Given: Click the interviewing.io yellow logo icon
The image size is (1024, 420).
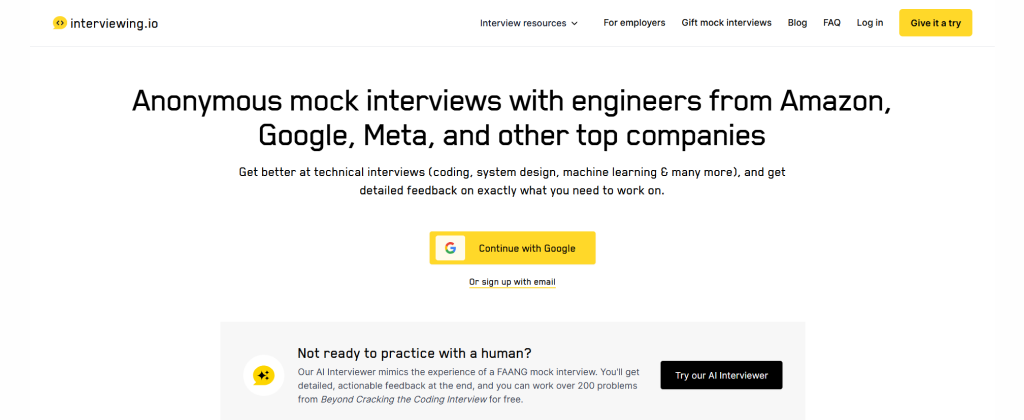Looking at the screenshot, I should (60, 22).
